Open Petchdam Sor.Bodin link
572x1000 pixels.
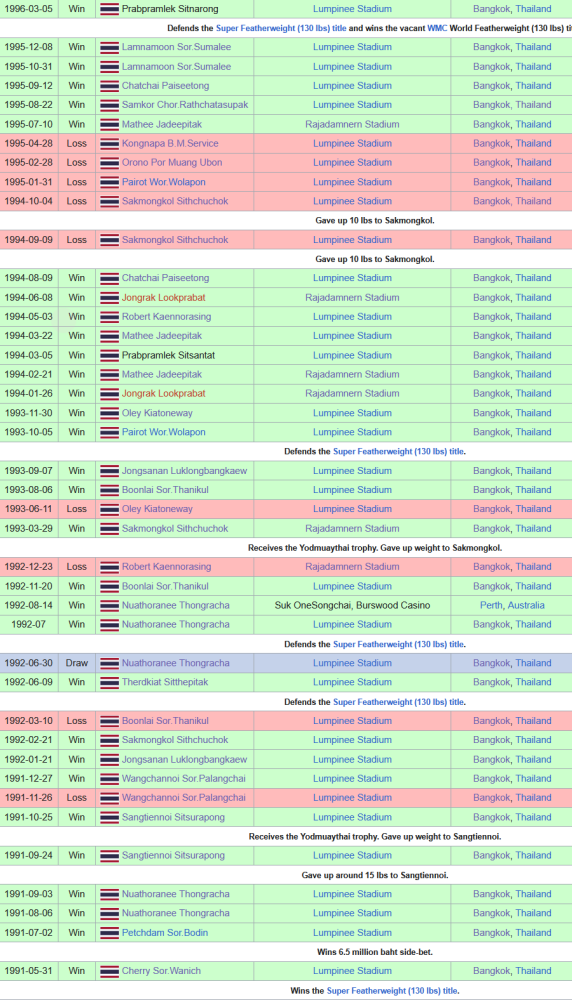point(165,932)
